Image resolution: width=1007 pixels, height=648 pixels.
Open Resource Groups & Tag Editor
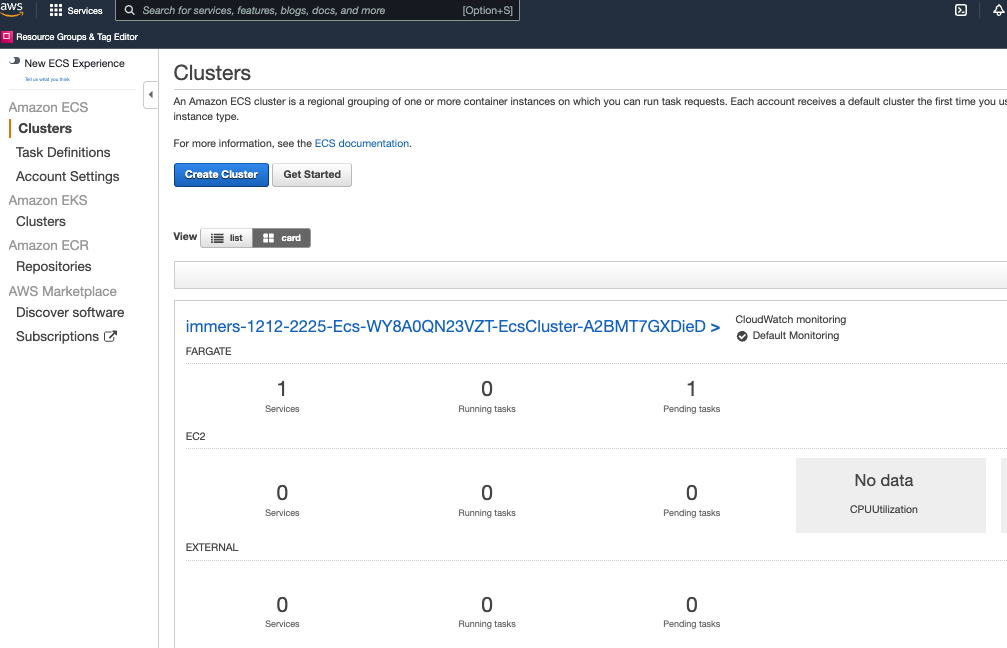point(77,37)
